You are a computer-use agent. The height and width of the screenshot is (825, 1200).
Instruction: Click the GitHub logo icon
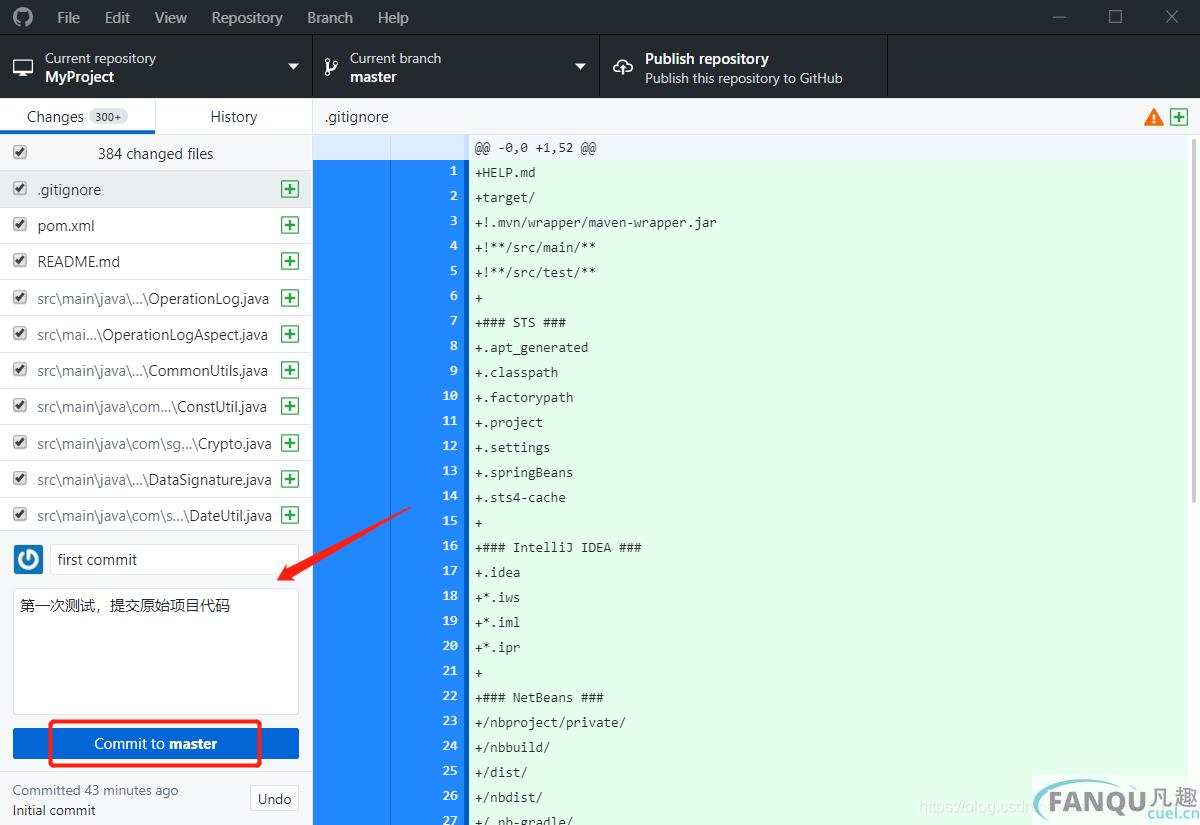[22, 17]
